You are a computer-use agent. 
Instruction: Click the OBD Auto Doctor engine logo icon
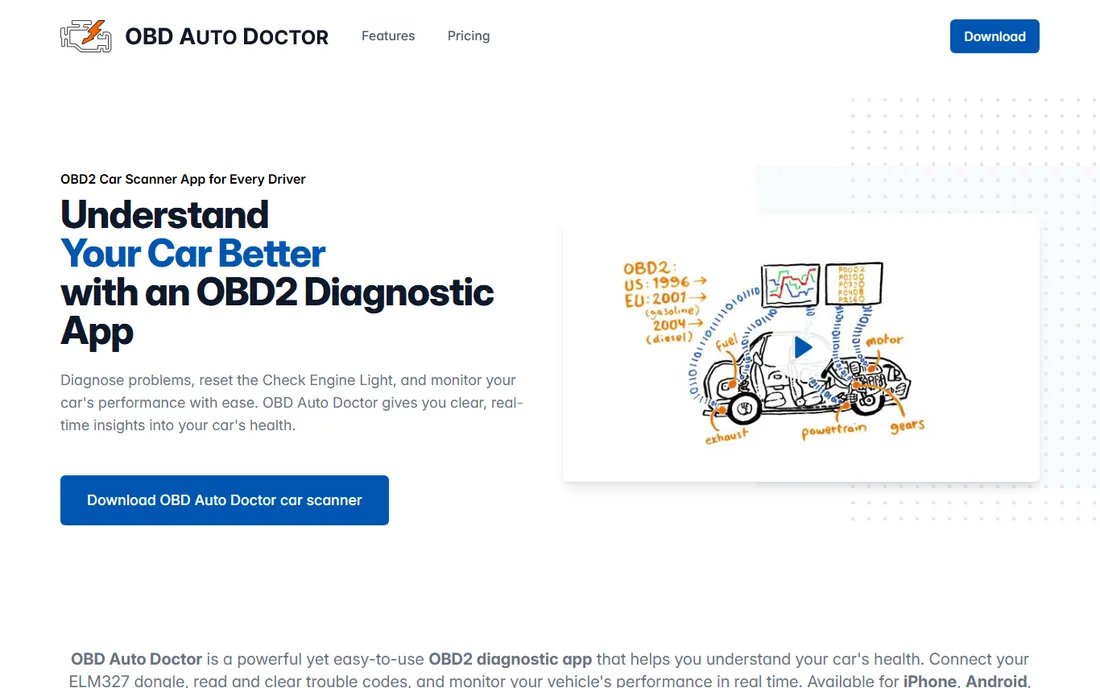(86, 36)
